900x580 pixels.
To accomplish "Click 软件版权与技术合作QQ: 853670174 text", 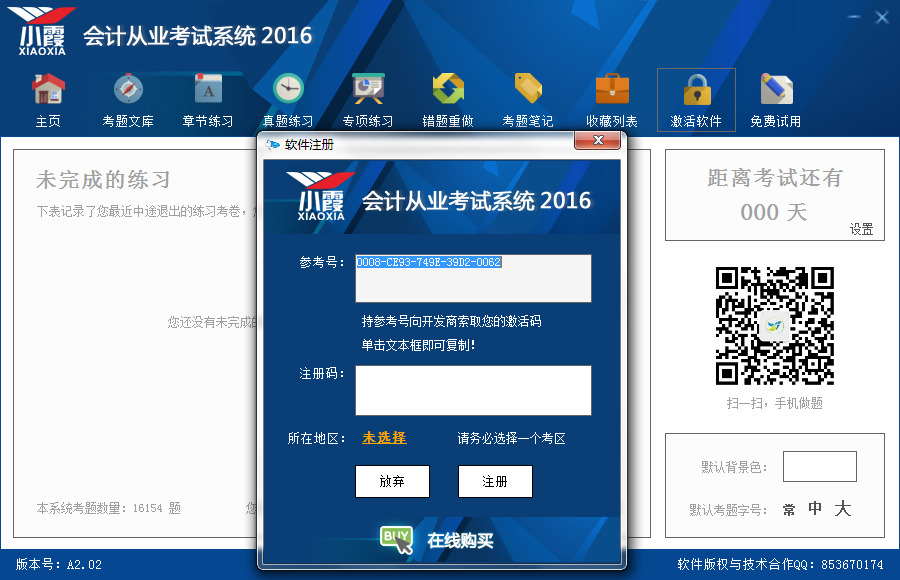I will 780,564.
